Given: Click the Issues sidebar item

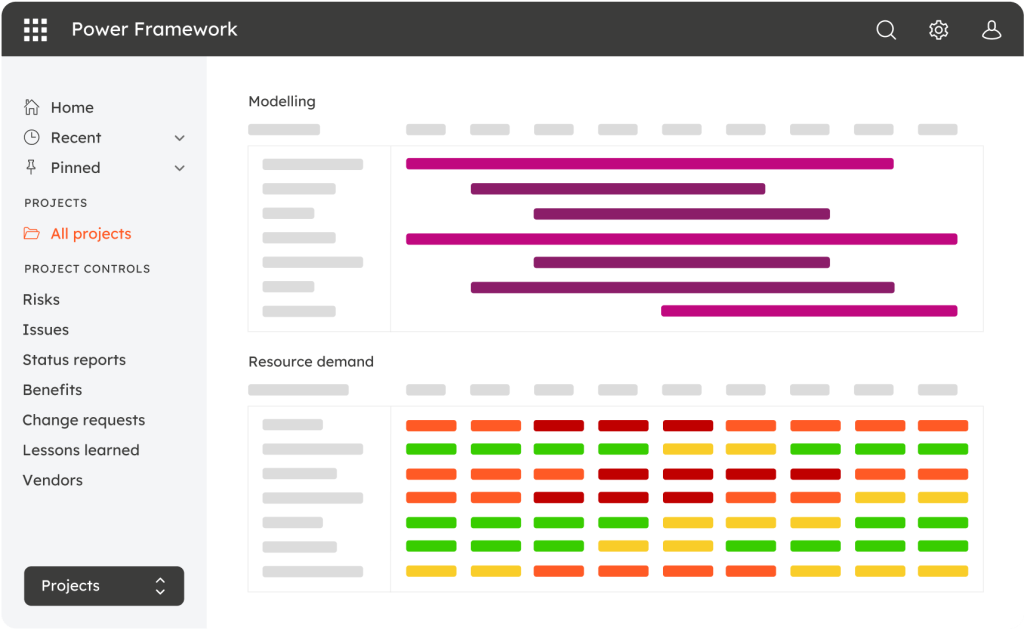Looking at the screenshot, I should point(46,330).
